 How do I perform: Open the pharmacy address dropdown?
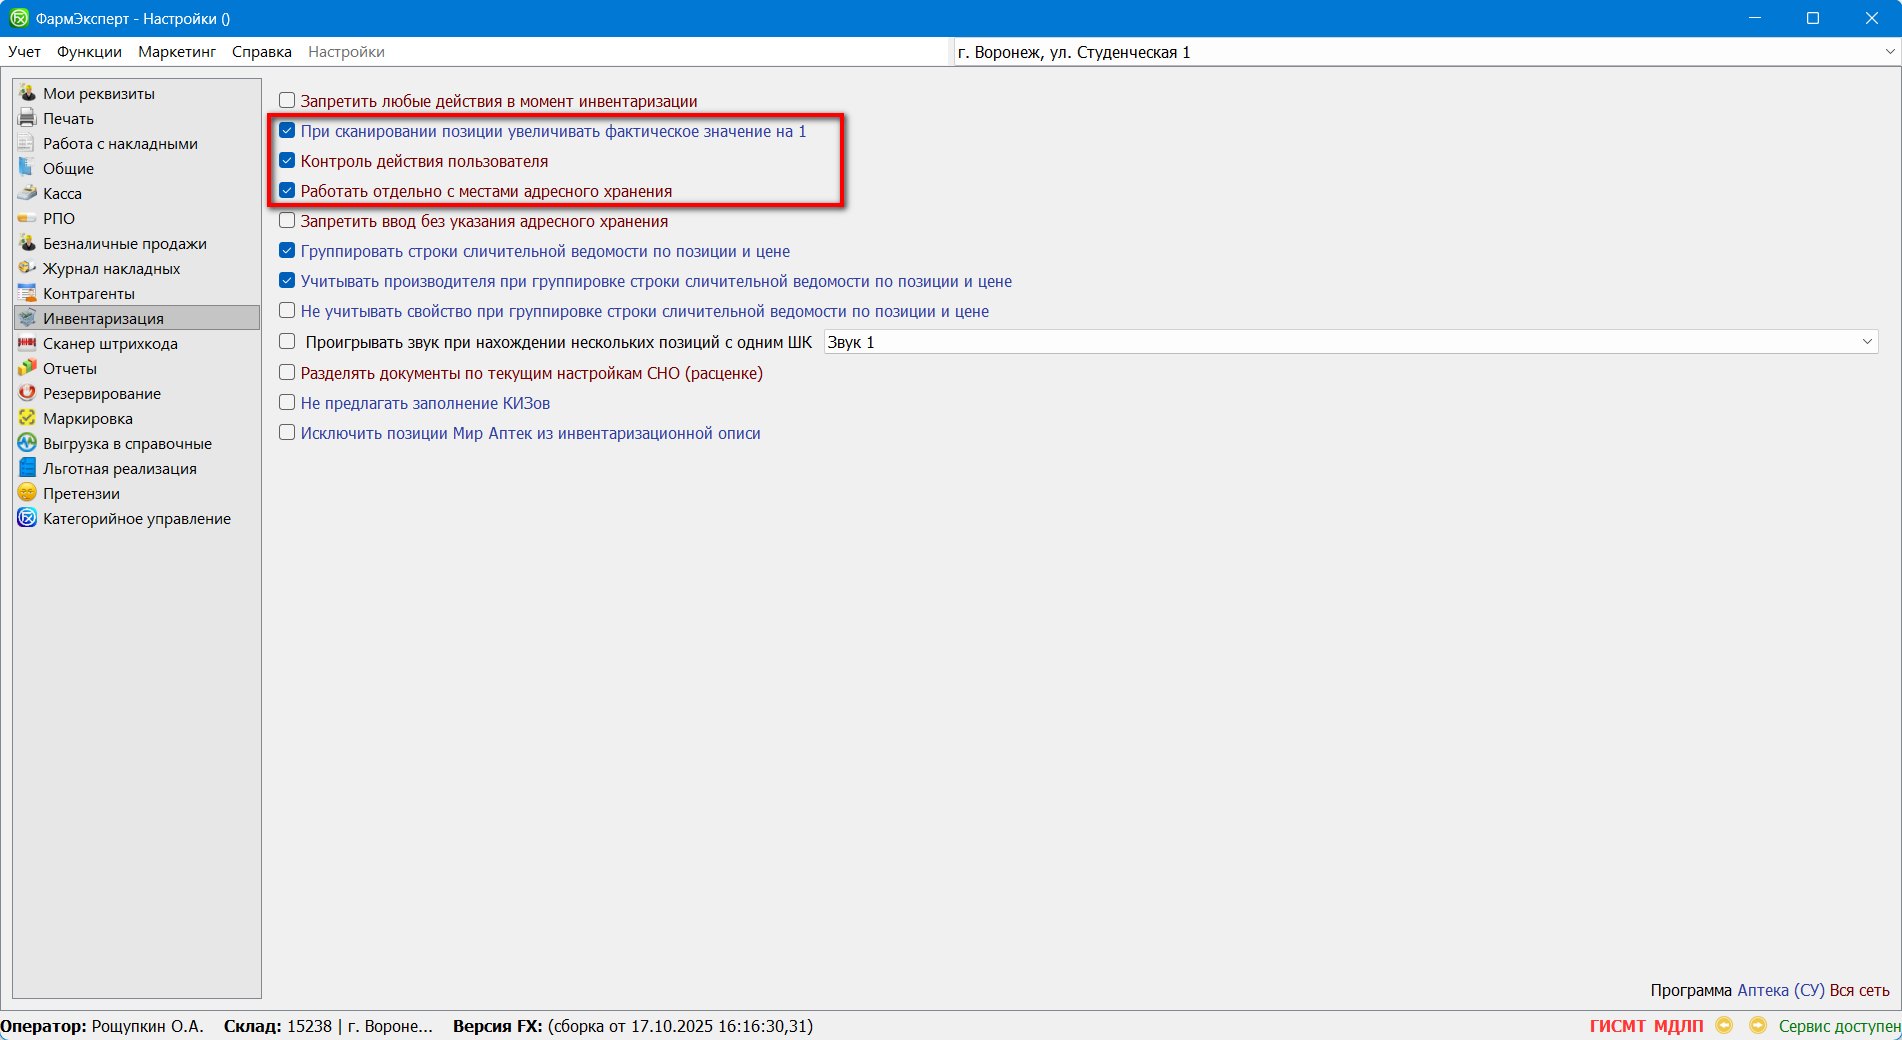click(x=1889, y=52)
